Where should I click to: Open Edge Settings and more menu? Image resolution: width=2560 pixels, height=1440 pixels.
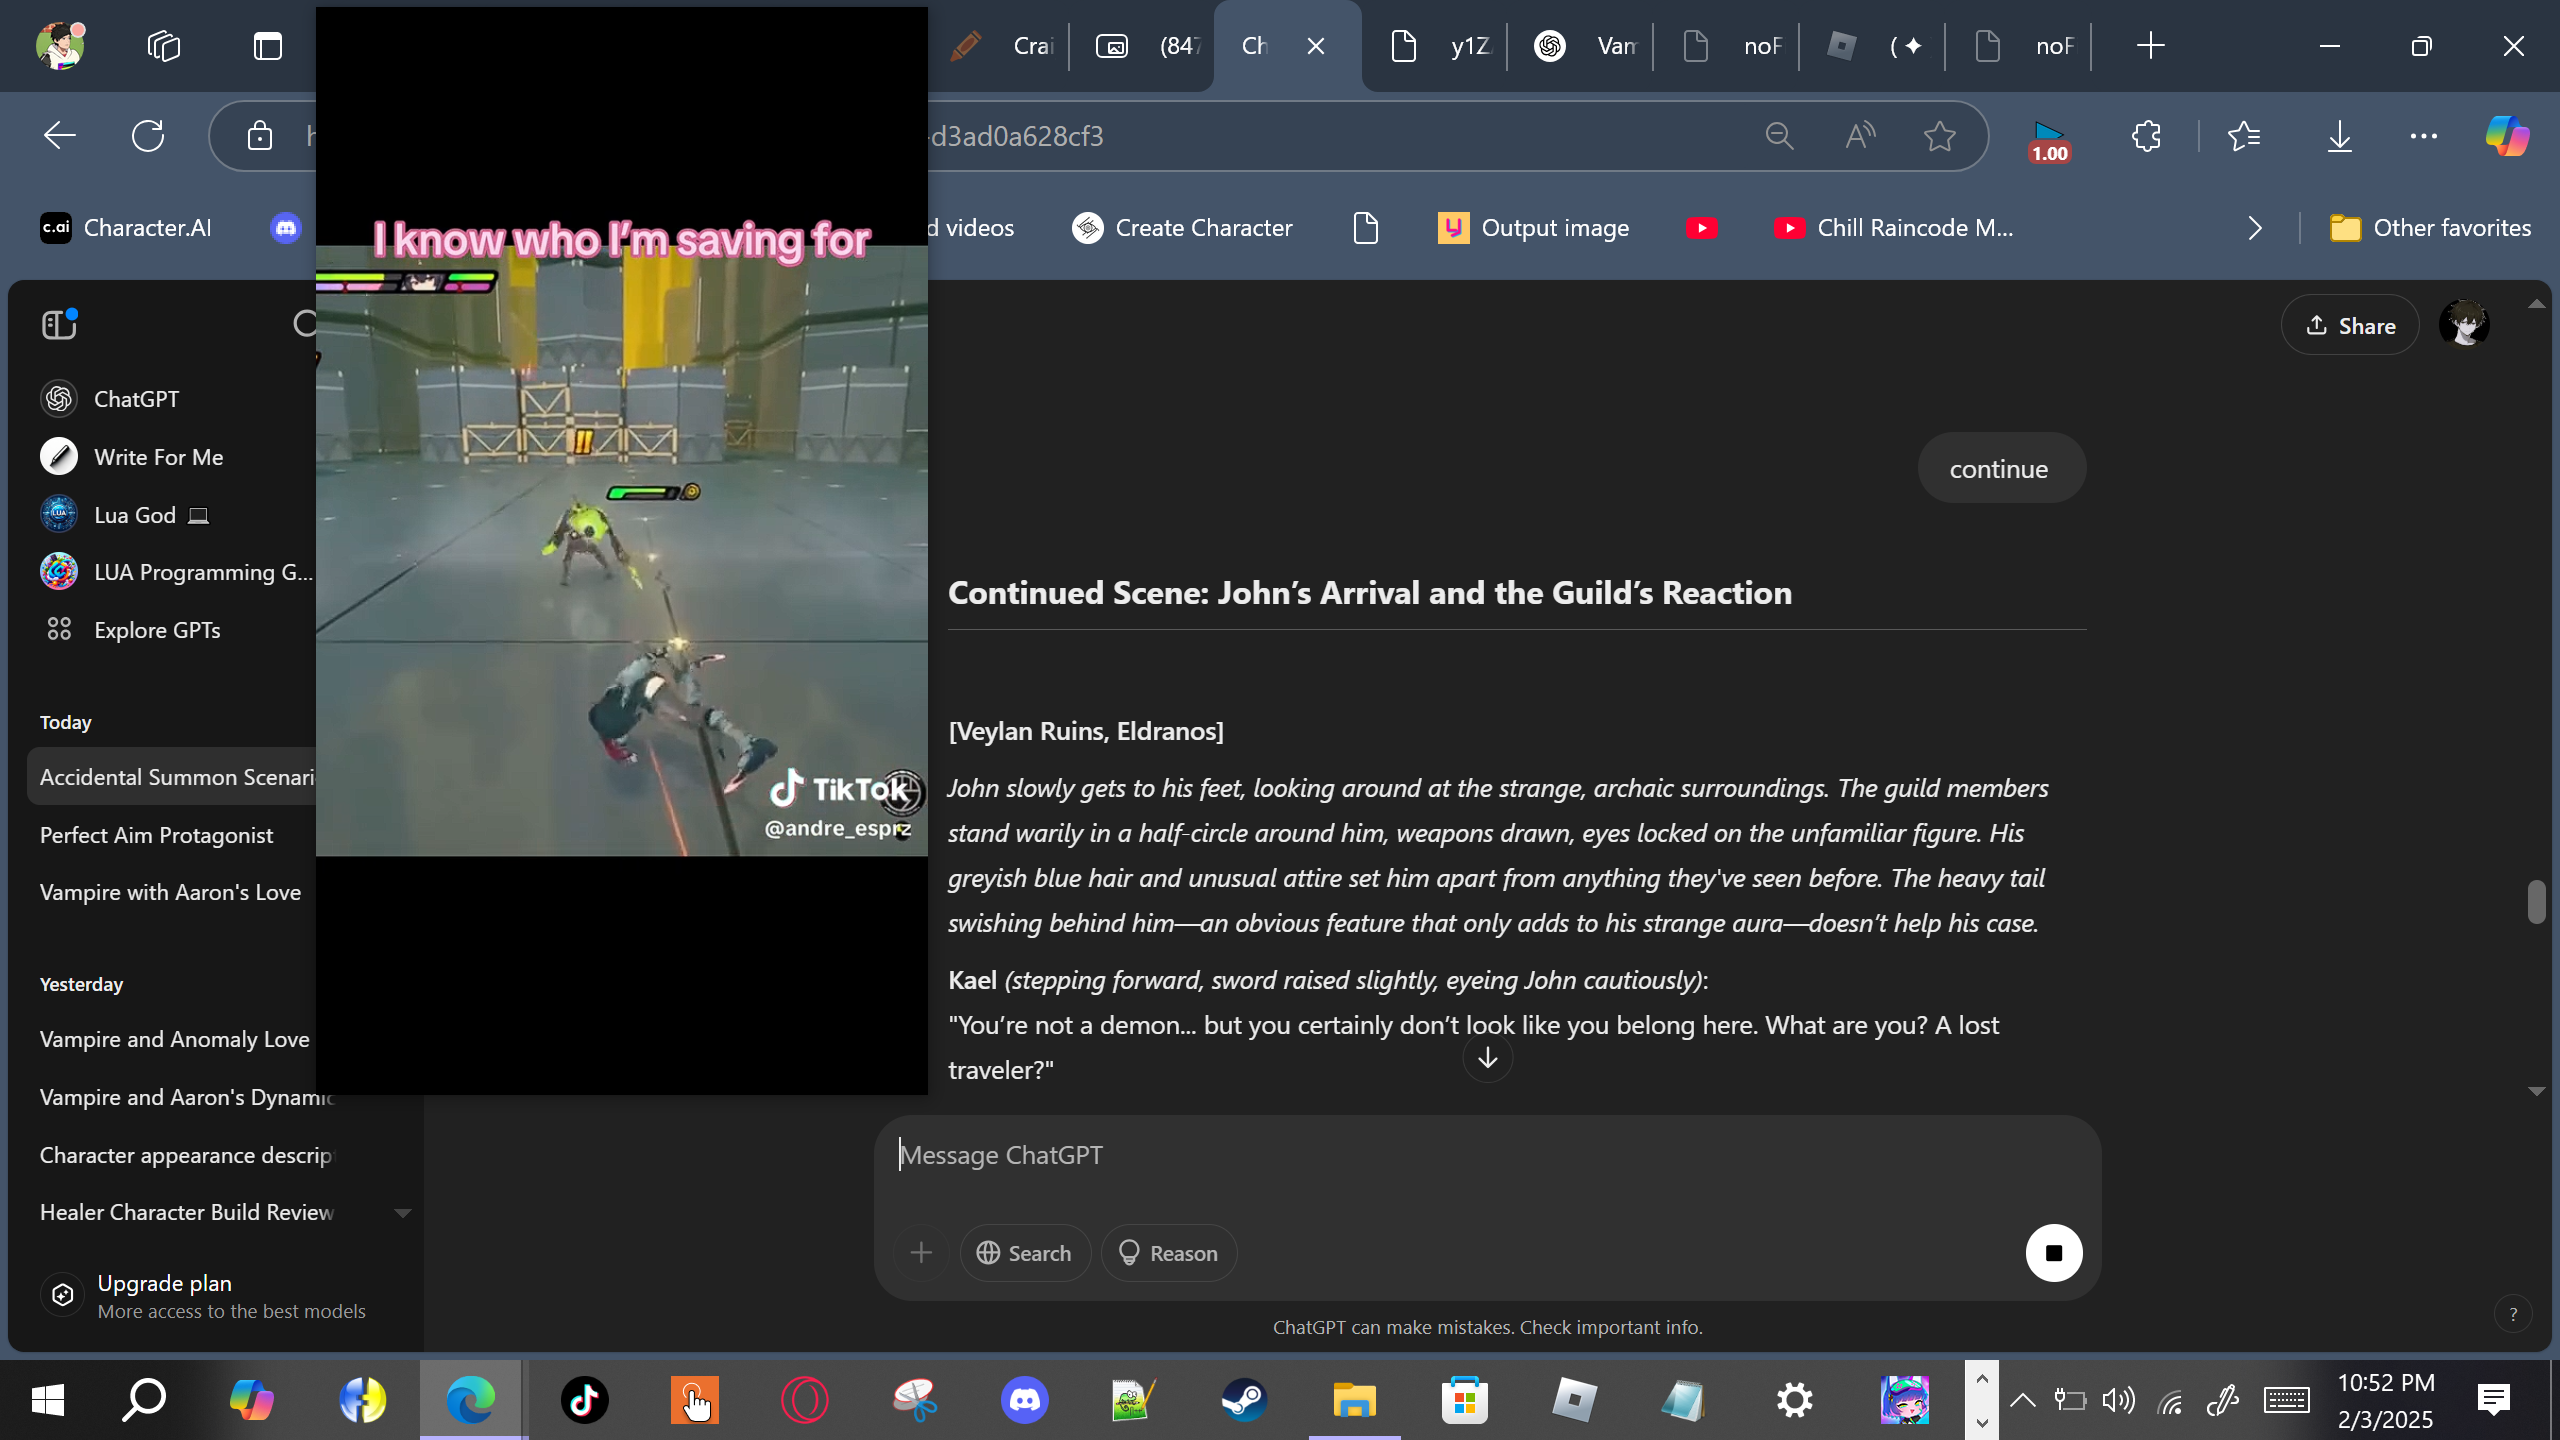coord(2424,136)
